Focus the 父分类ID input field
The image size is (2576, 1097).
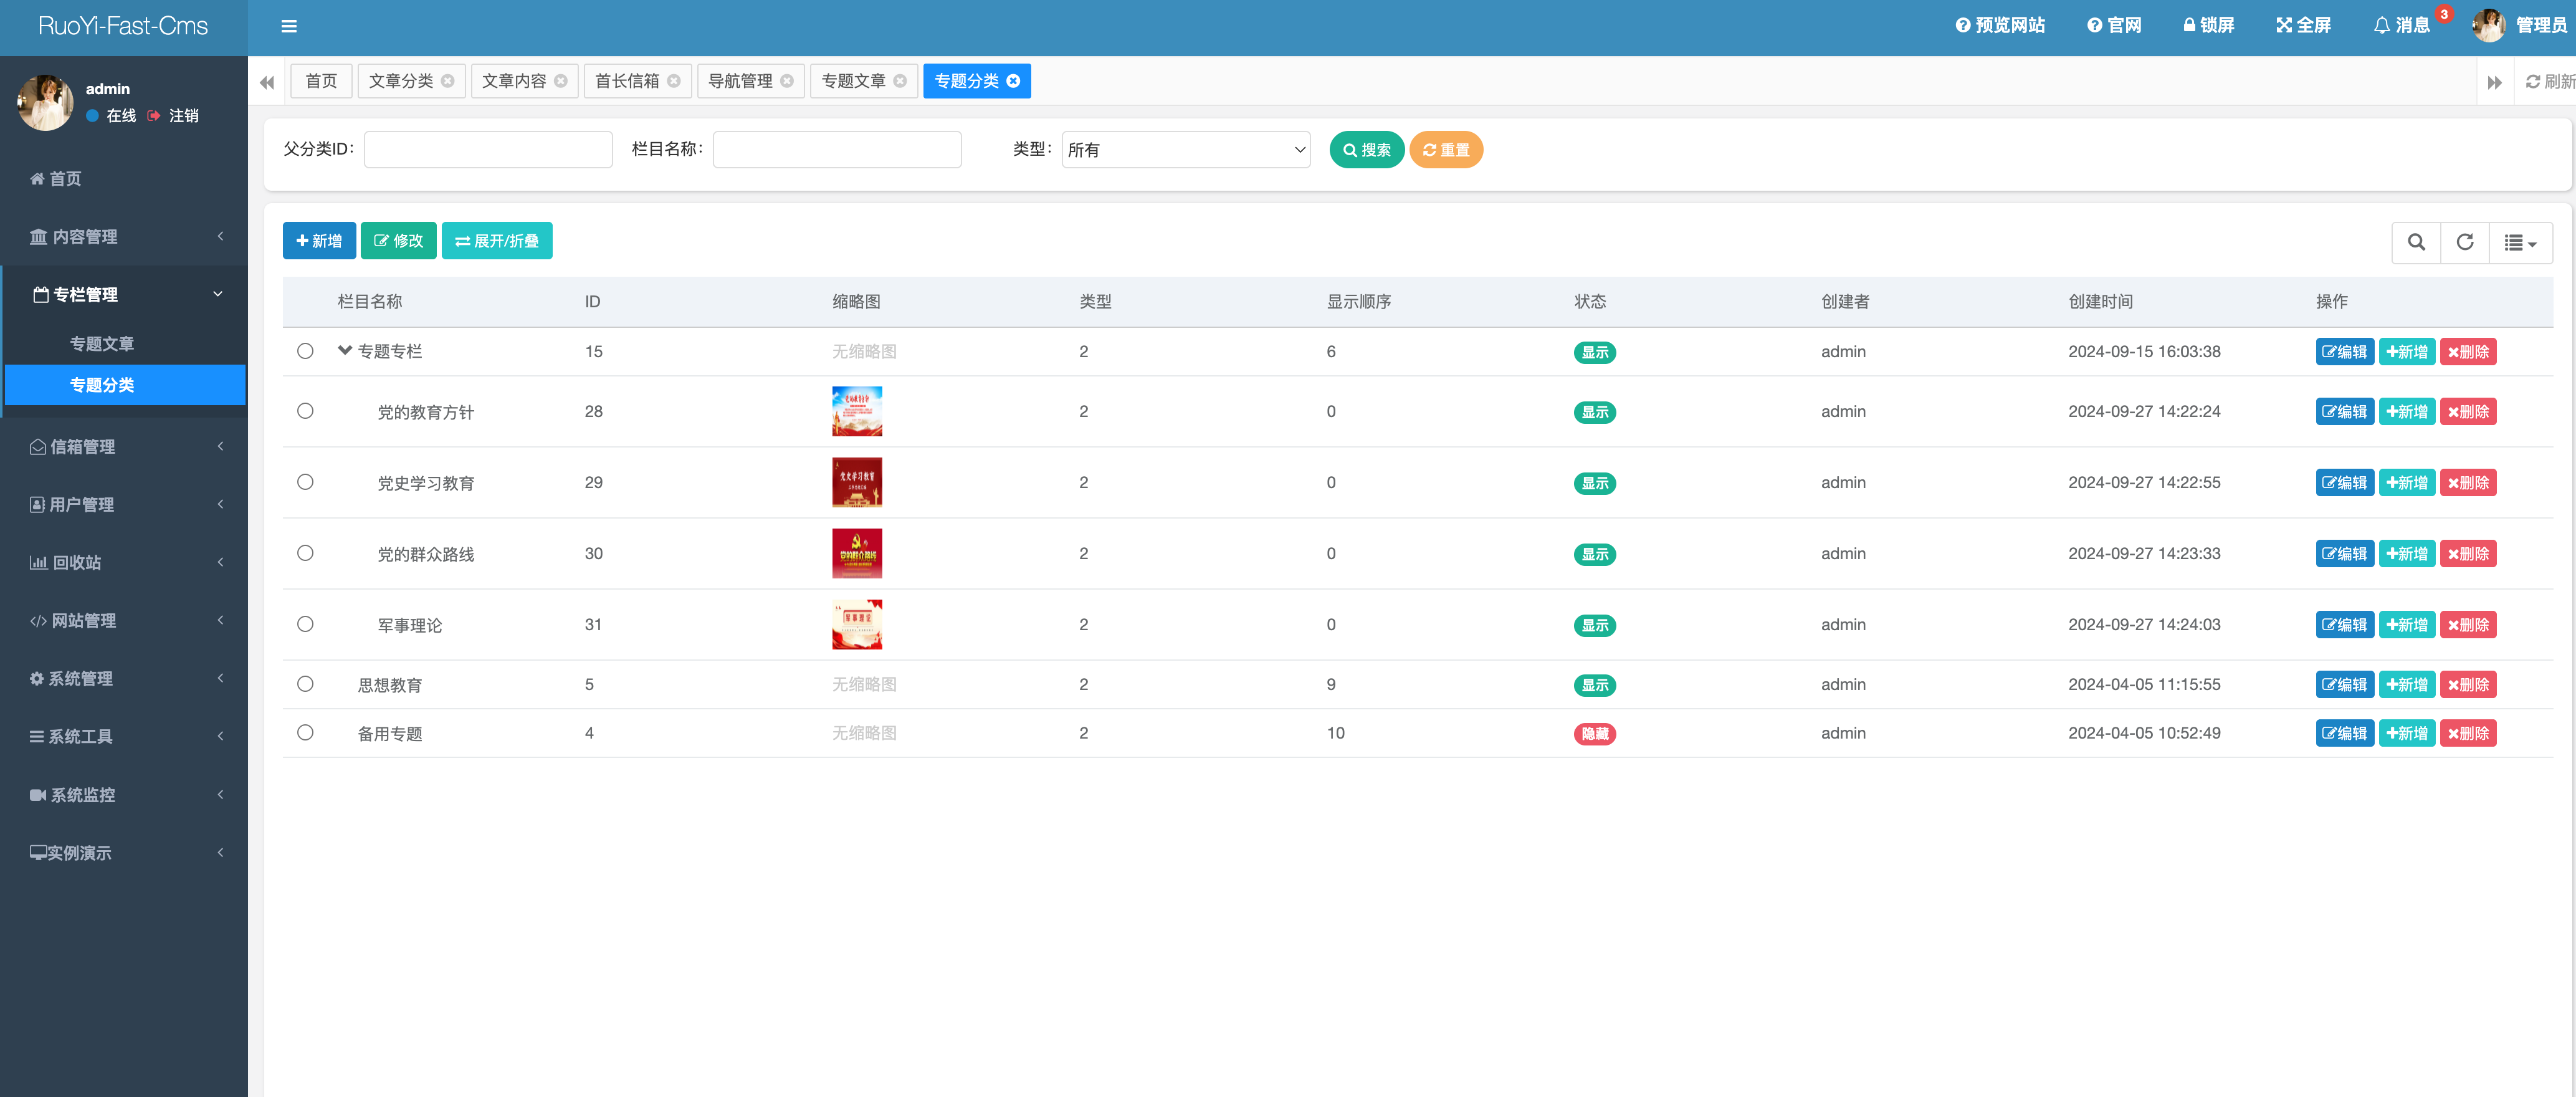[x=488, y=150]
